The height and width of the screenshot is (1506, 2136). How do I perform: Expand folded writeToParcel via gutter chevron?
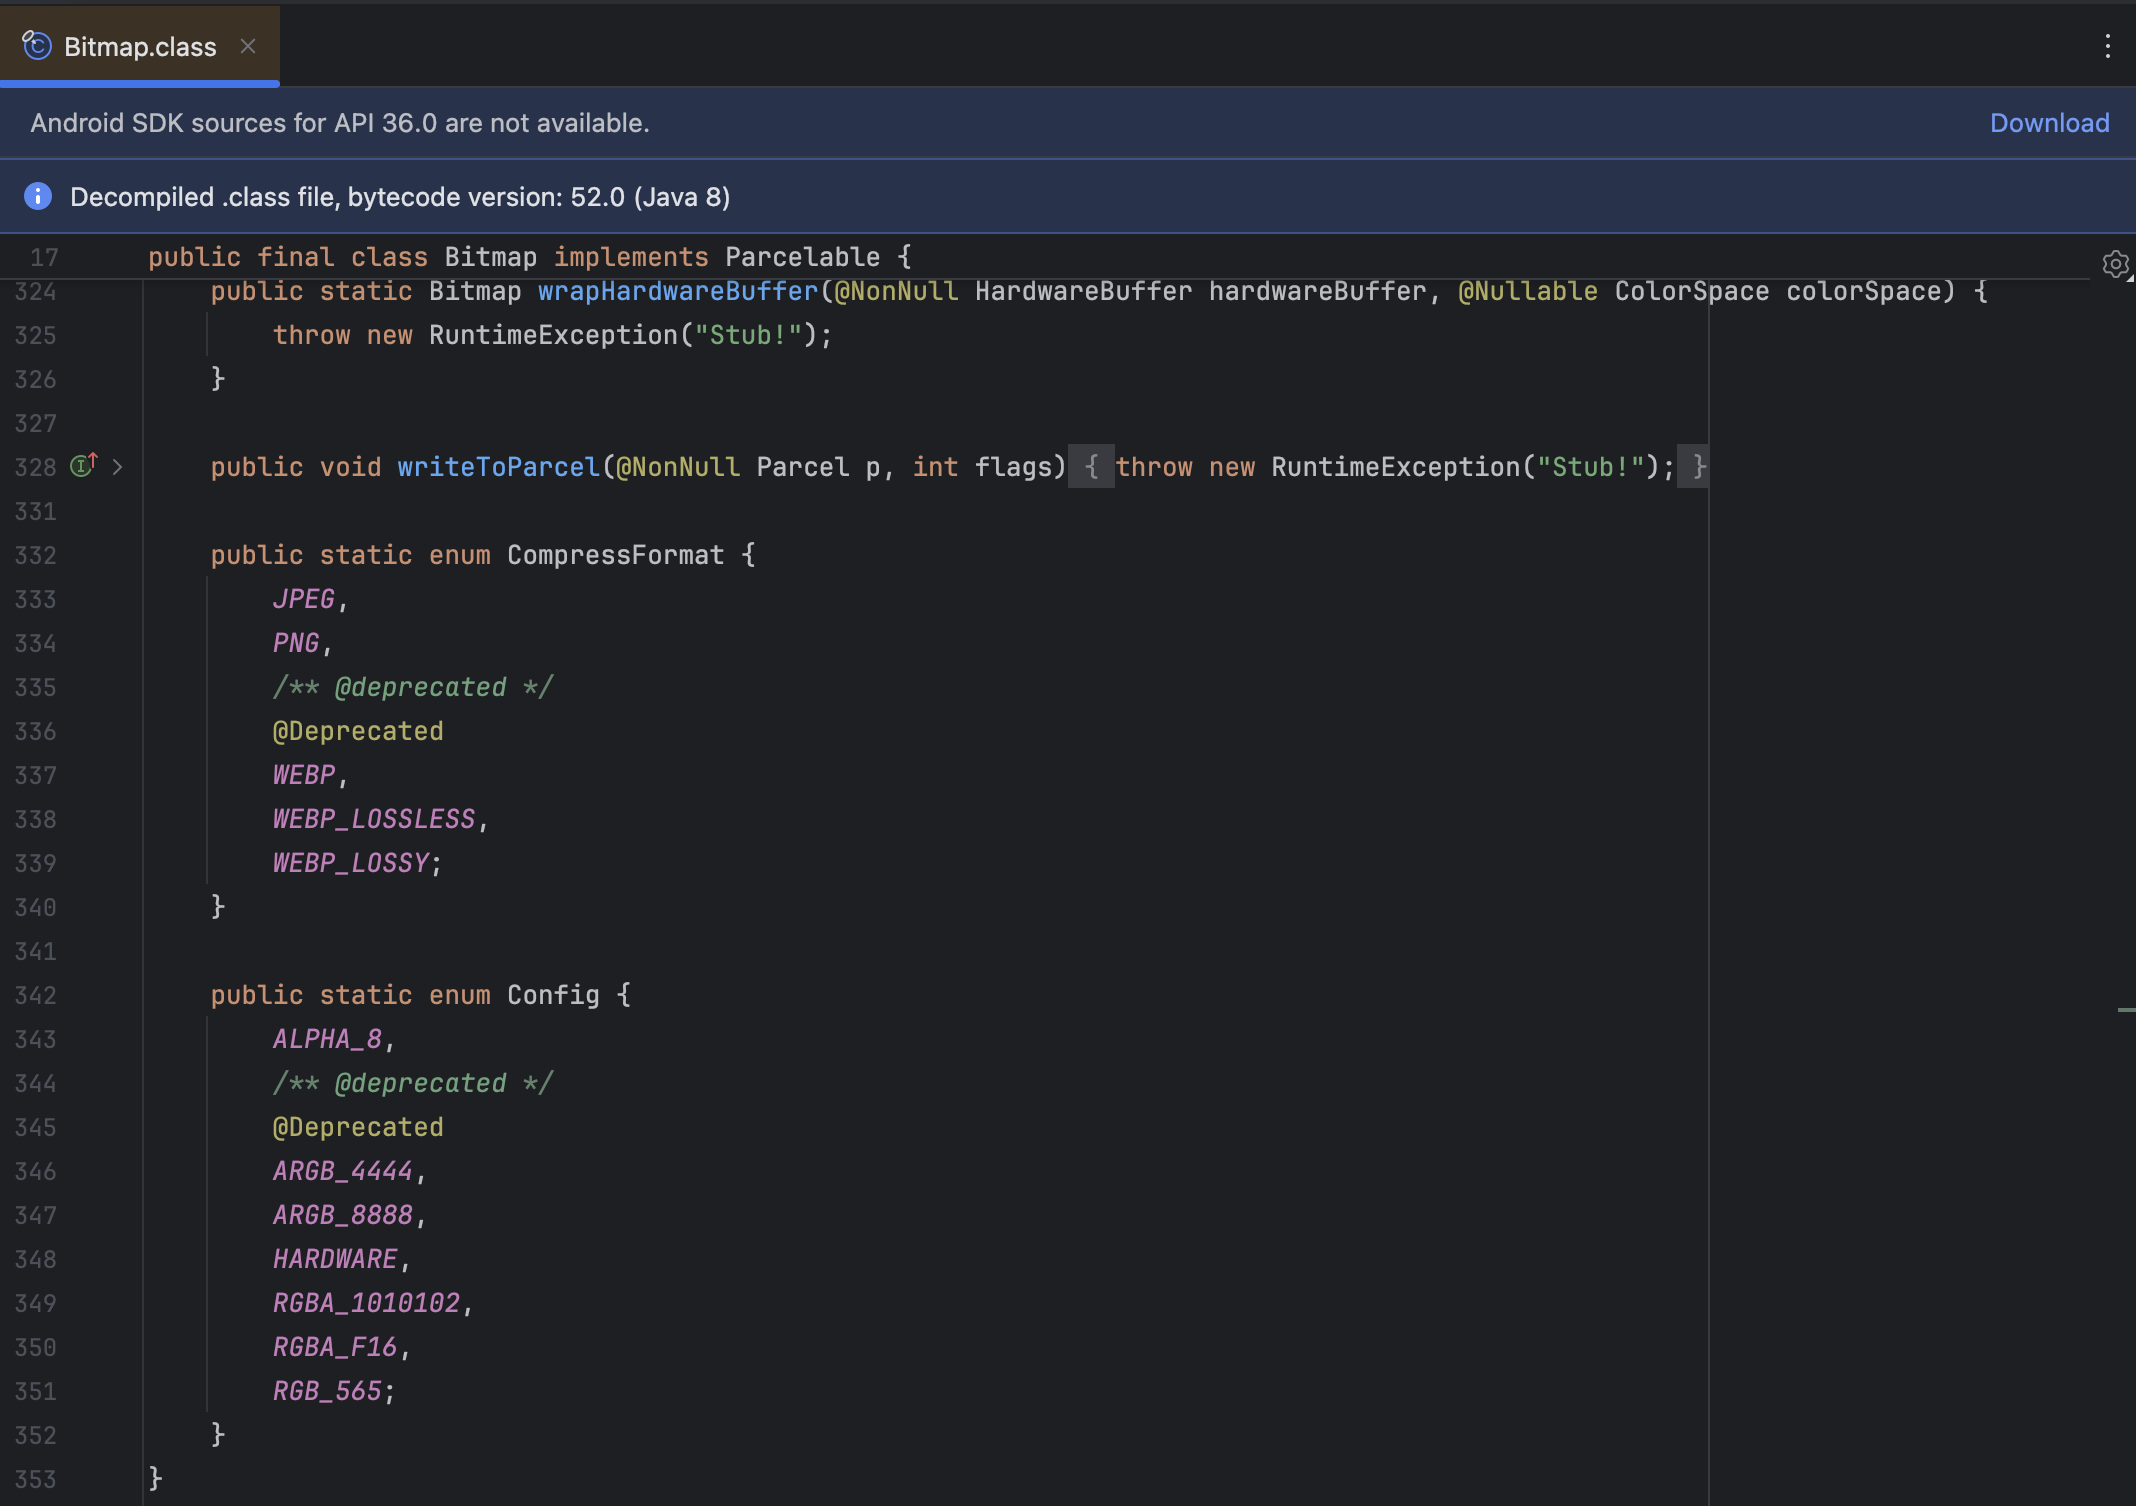pyautogui.click(x=118, y=467)
